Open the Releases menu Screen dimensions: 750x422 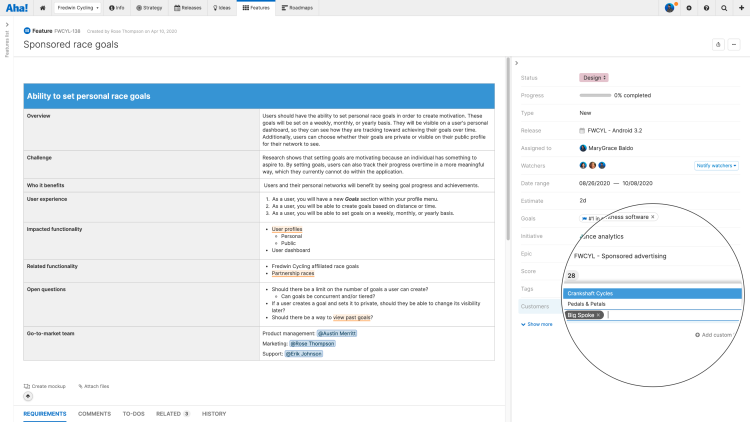(188, 8)
